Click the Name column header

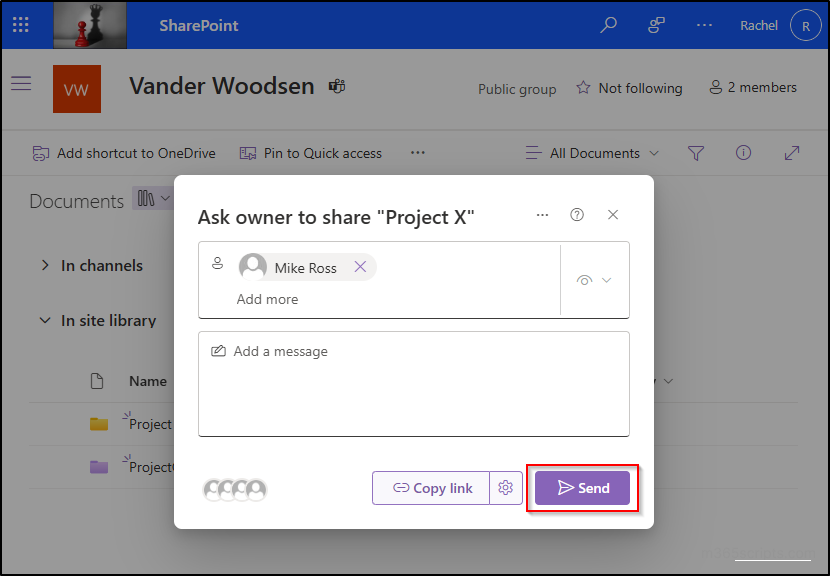(148, 381)
